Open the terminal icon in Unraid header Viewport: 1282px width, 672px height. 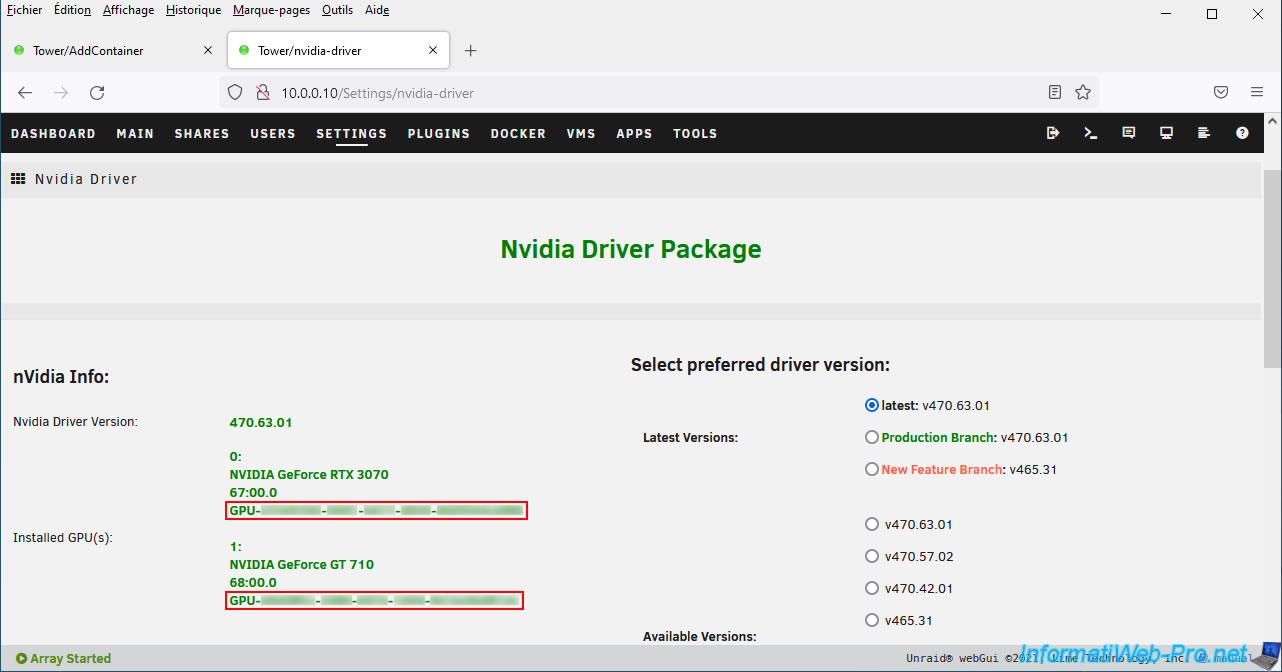pyautogui.click(x=1091, y=133)
